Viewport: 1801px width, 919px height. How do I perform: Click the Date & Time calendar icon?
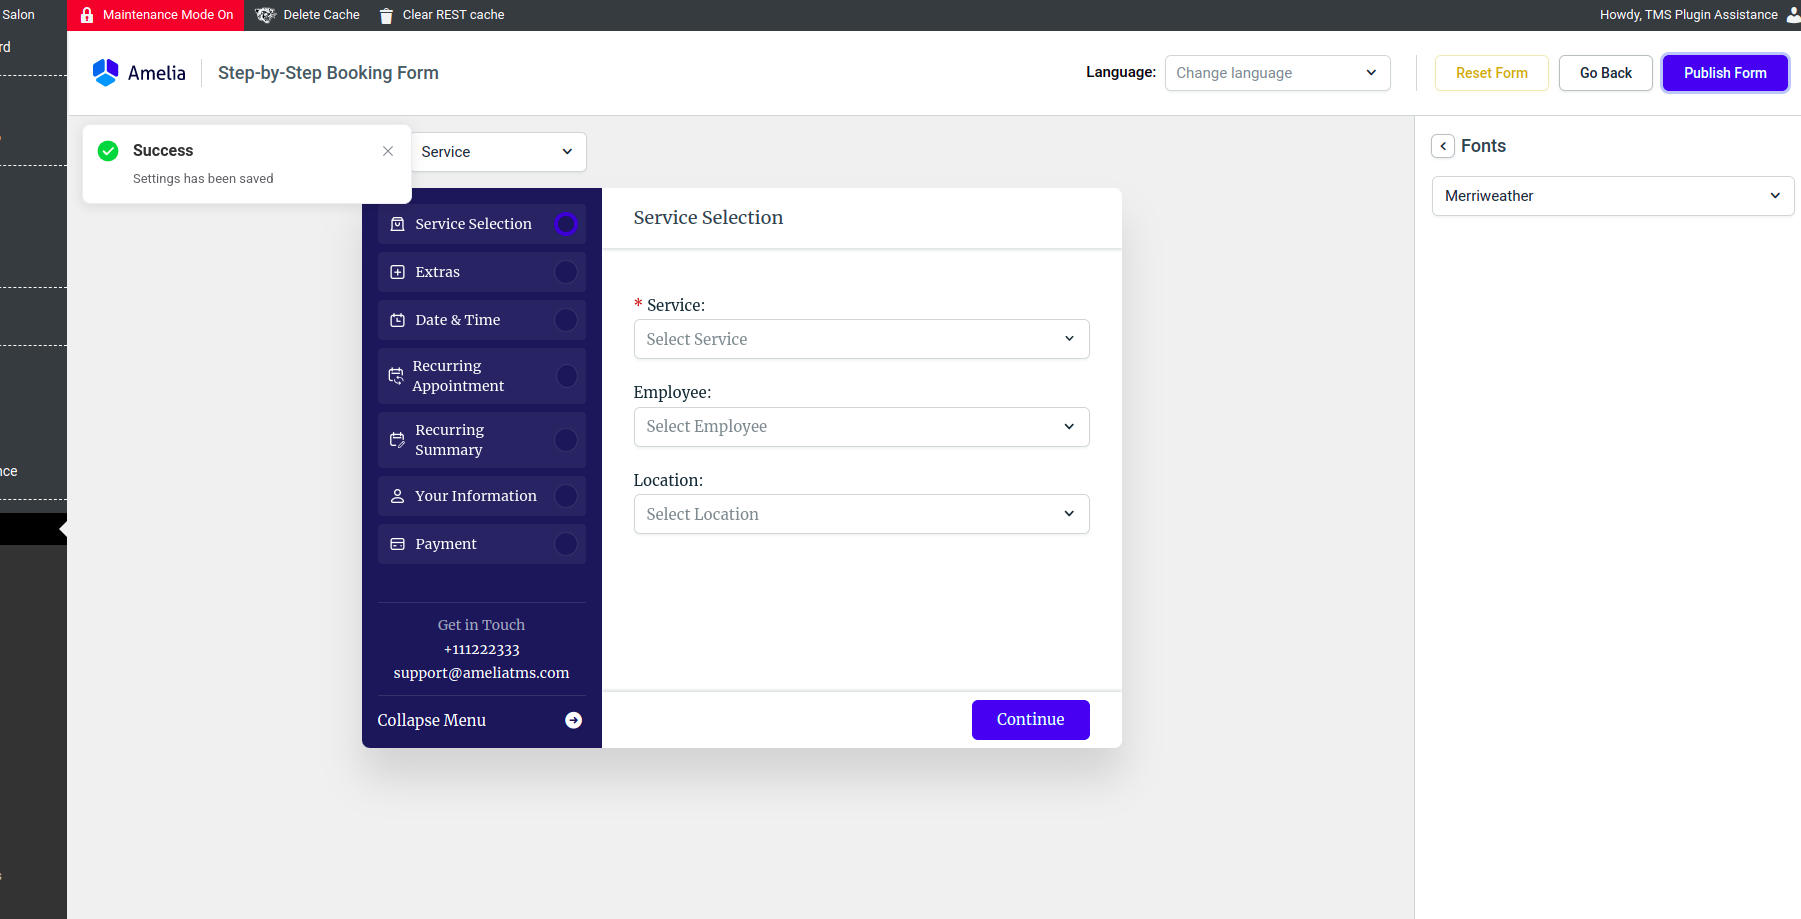coord(398,320)
